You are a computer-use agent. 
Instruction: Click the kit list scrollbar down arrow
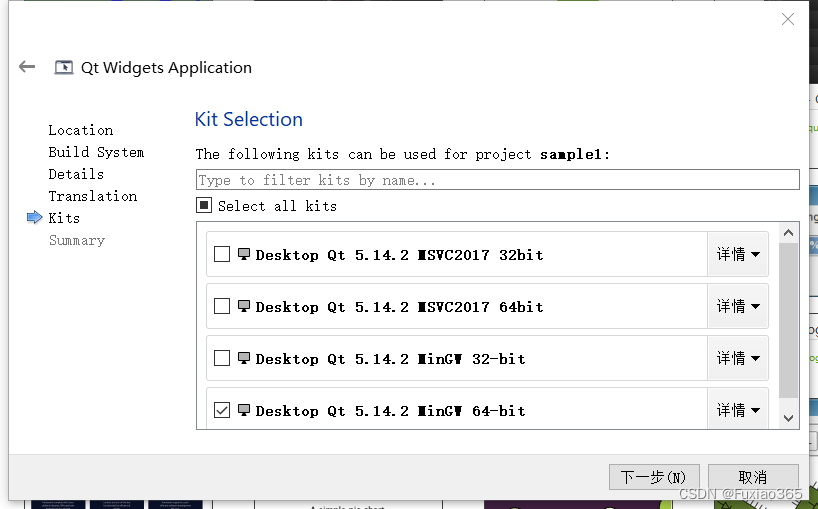[x=788, y=418]
